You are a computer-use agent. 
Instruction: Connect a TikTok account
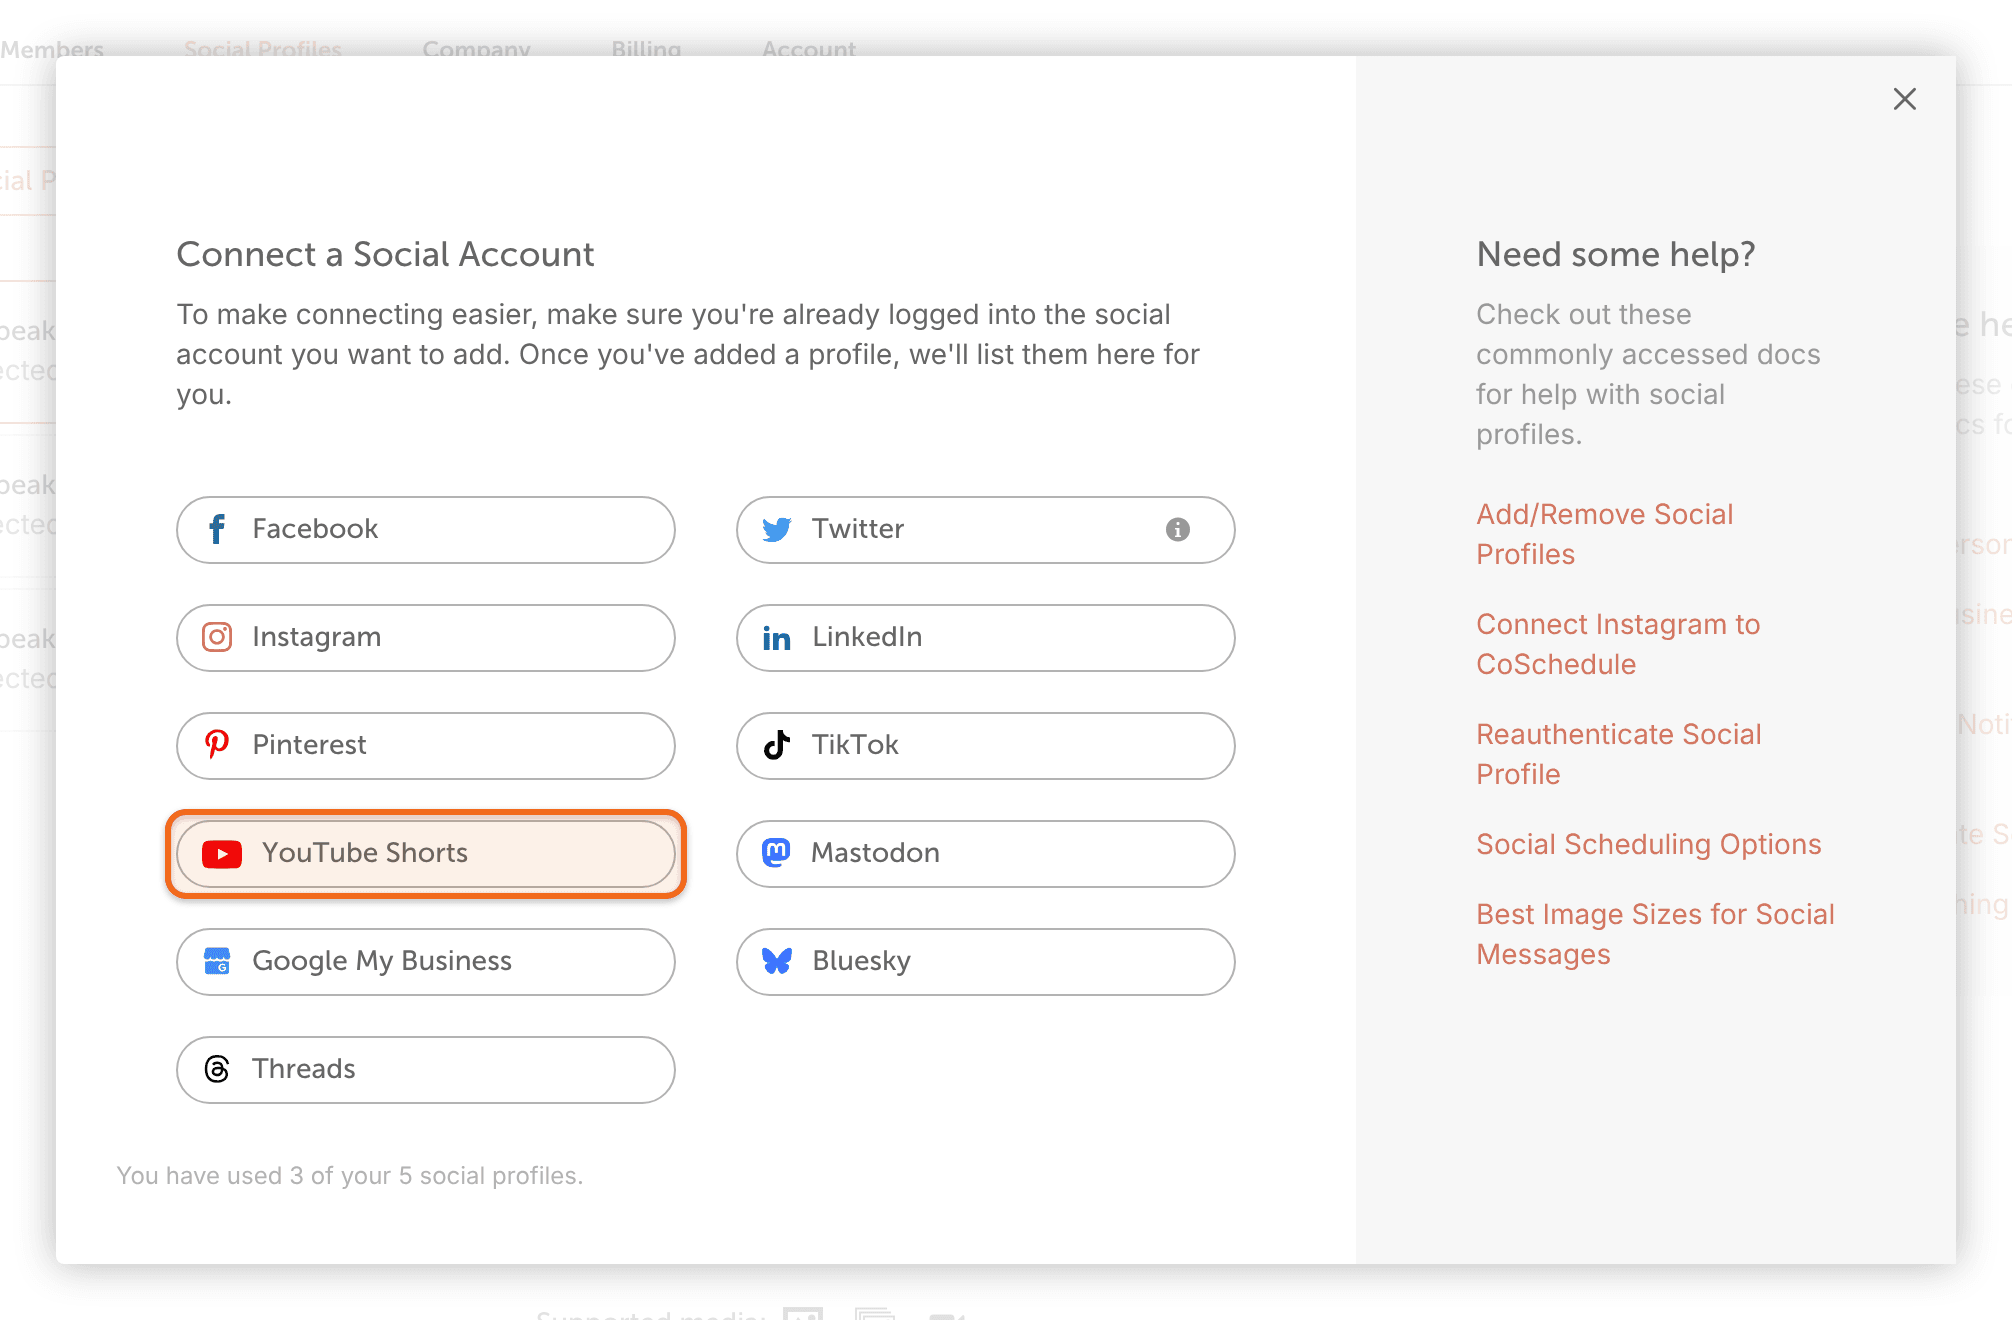click(986, 746)
